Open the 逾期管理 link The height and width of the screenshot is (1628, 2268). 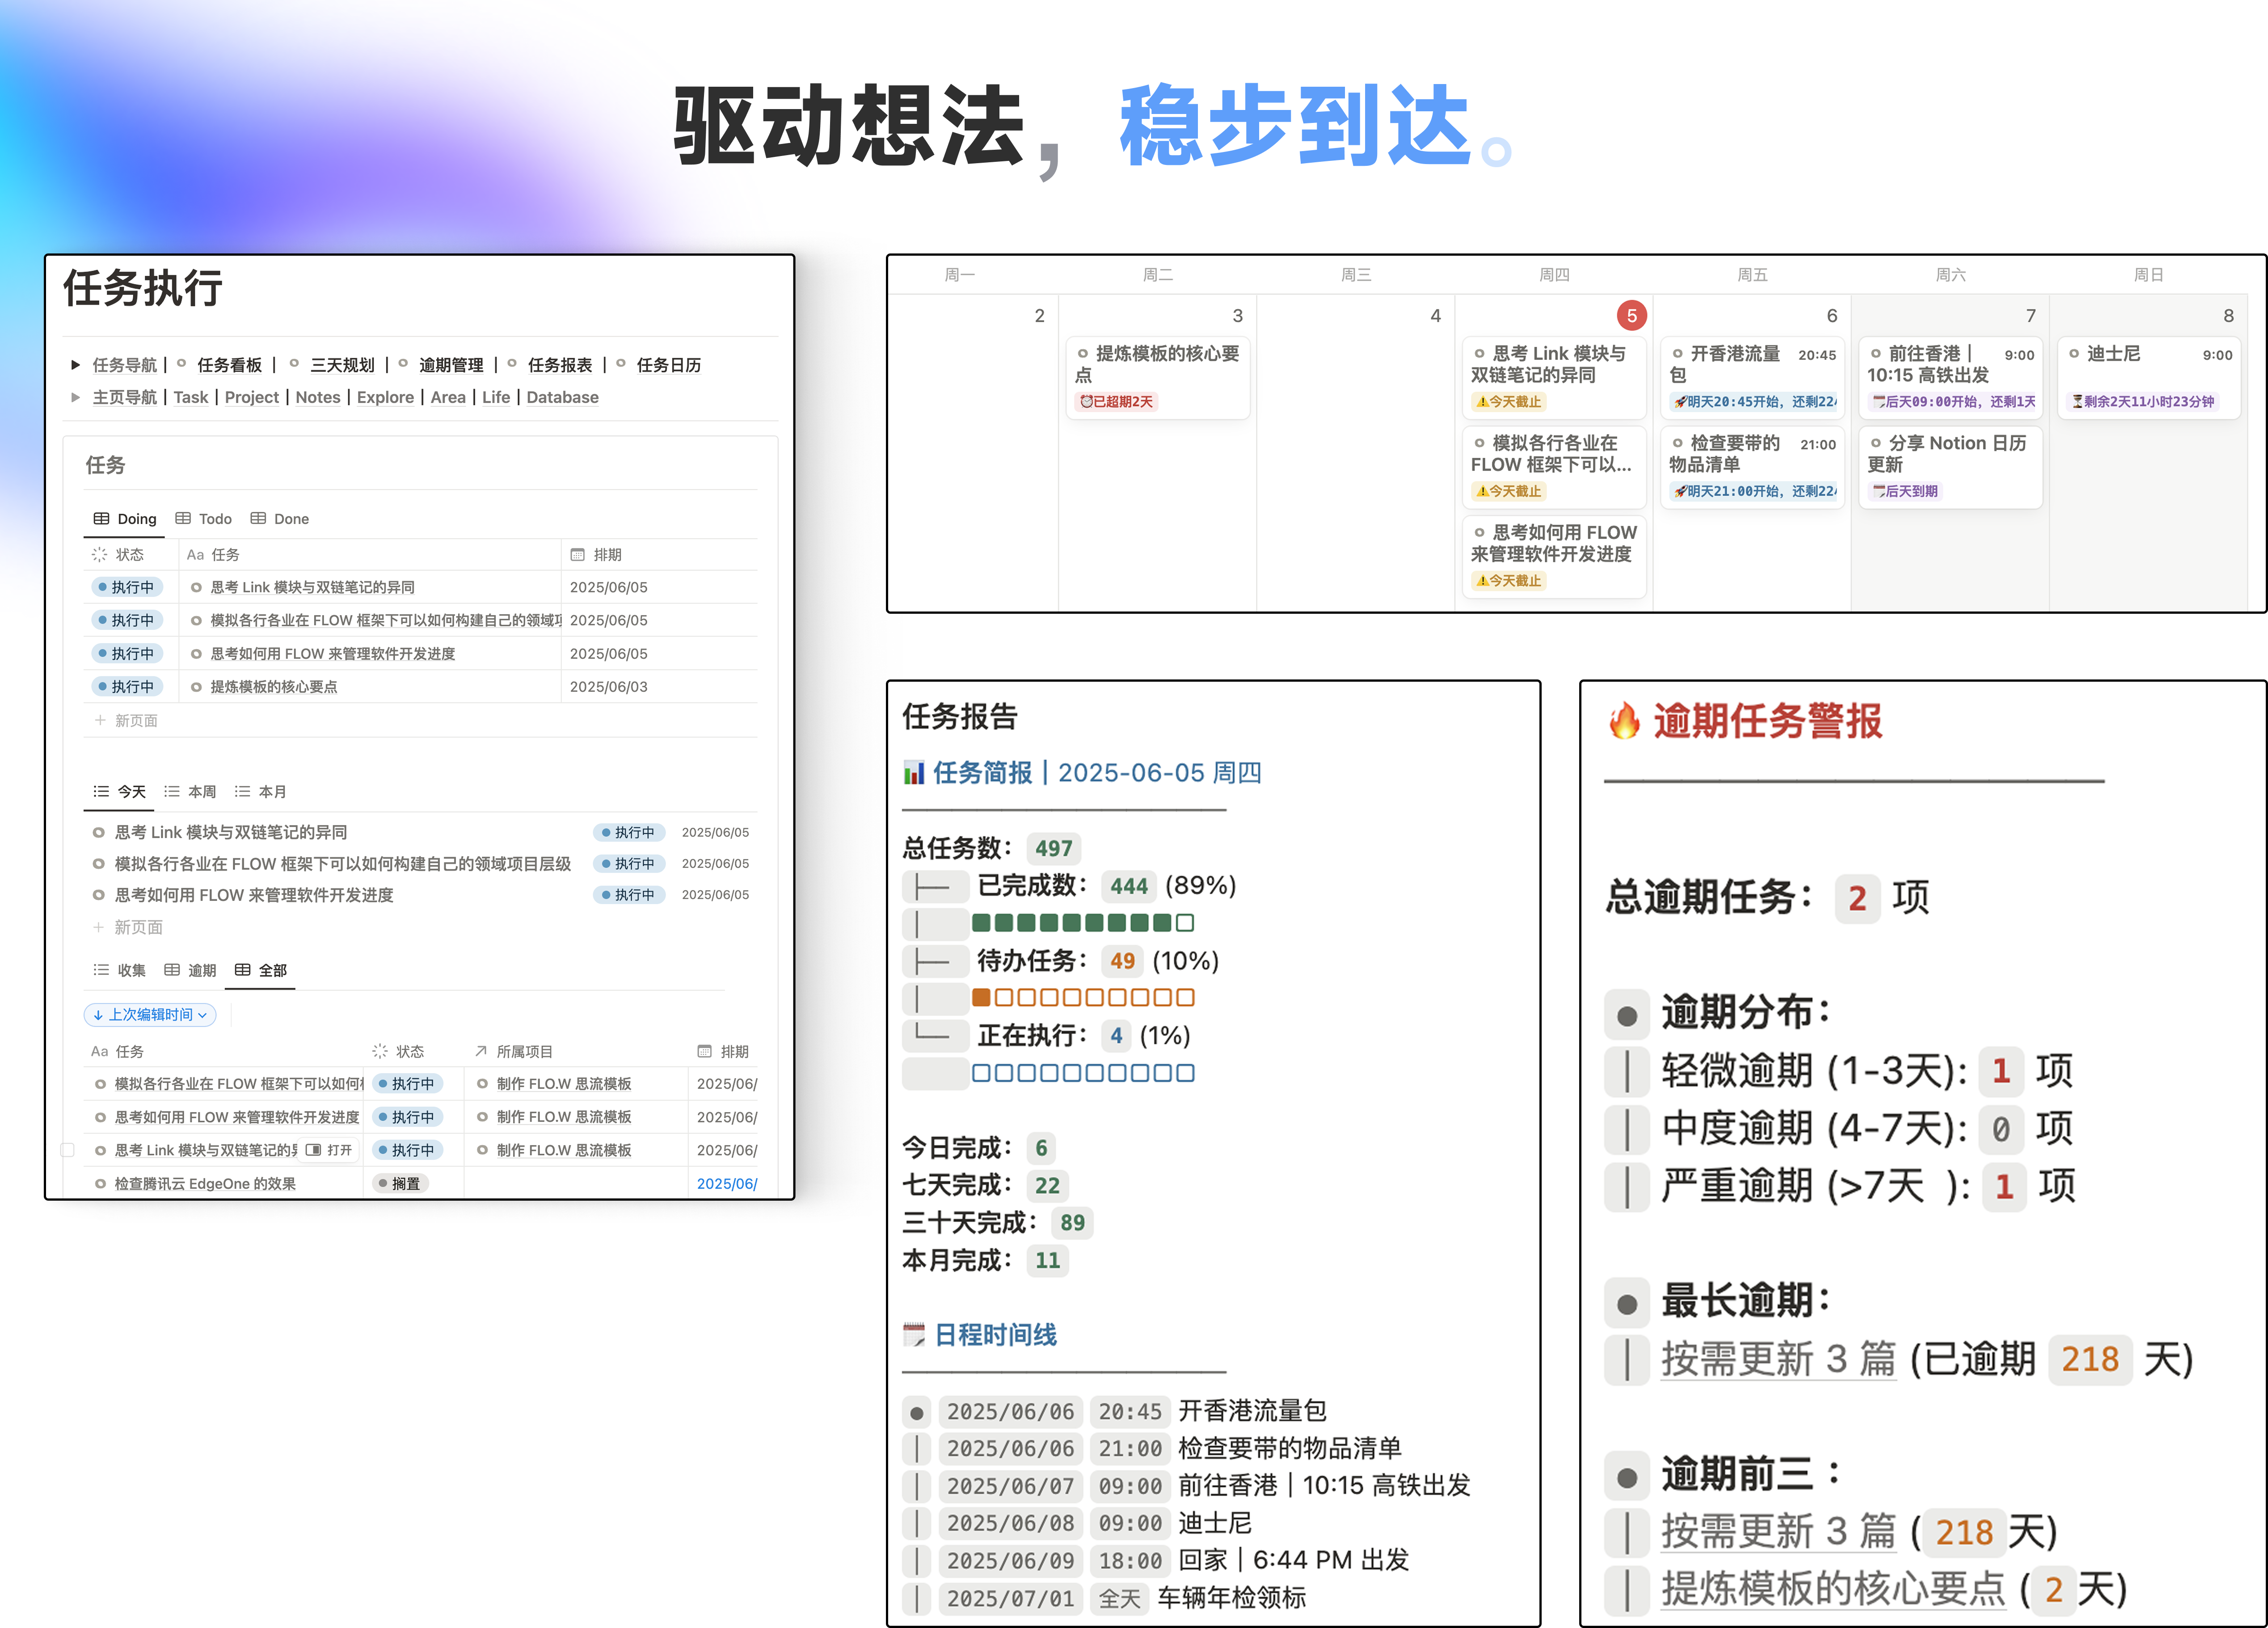pos(451,365)
